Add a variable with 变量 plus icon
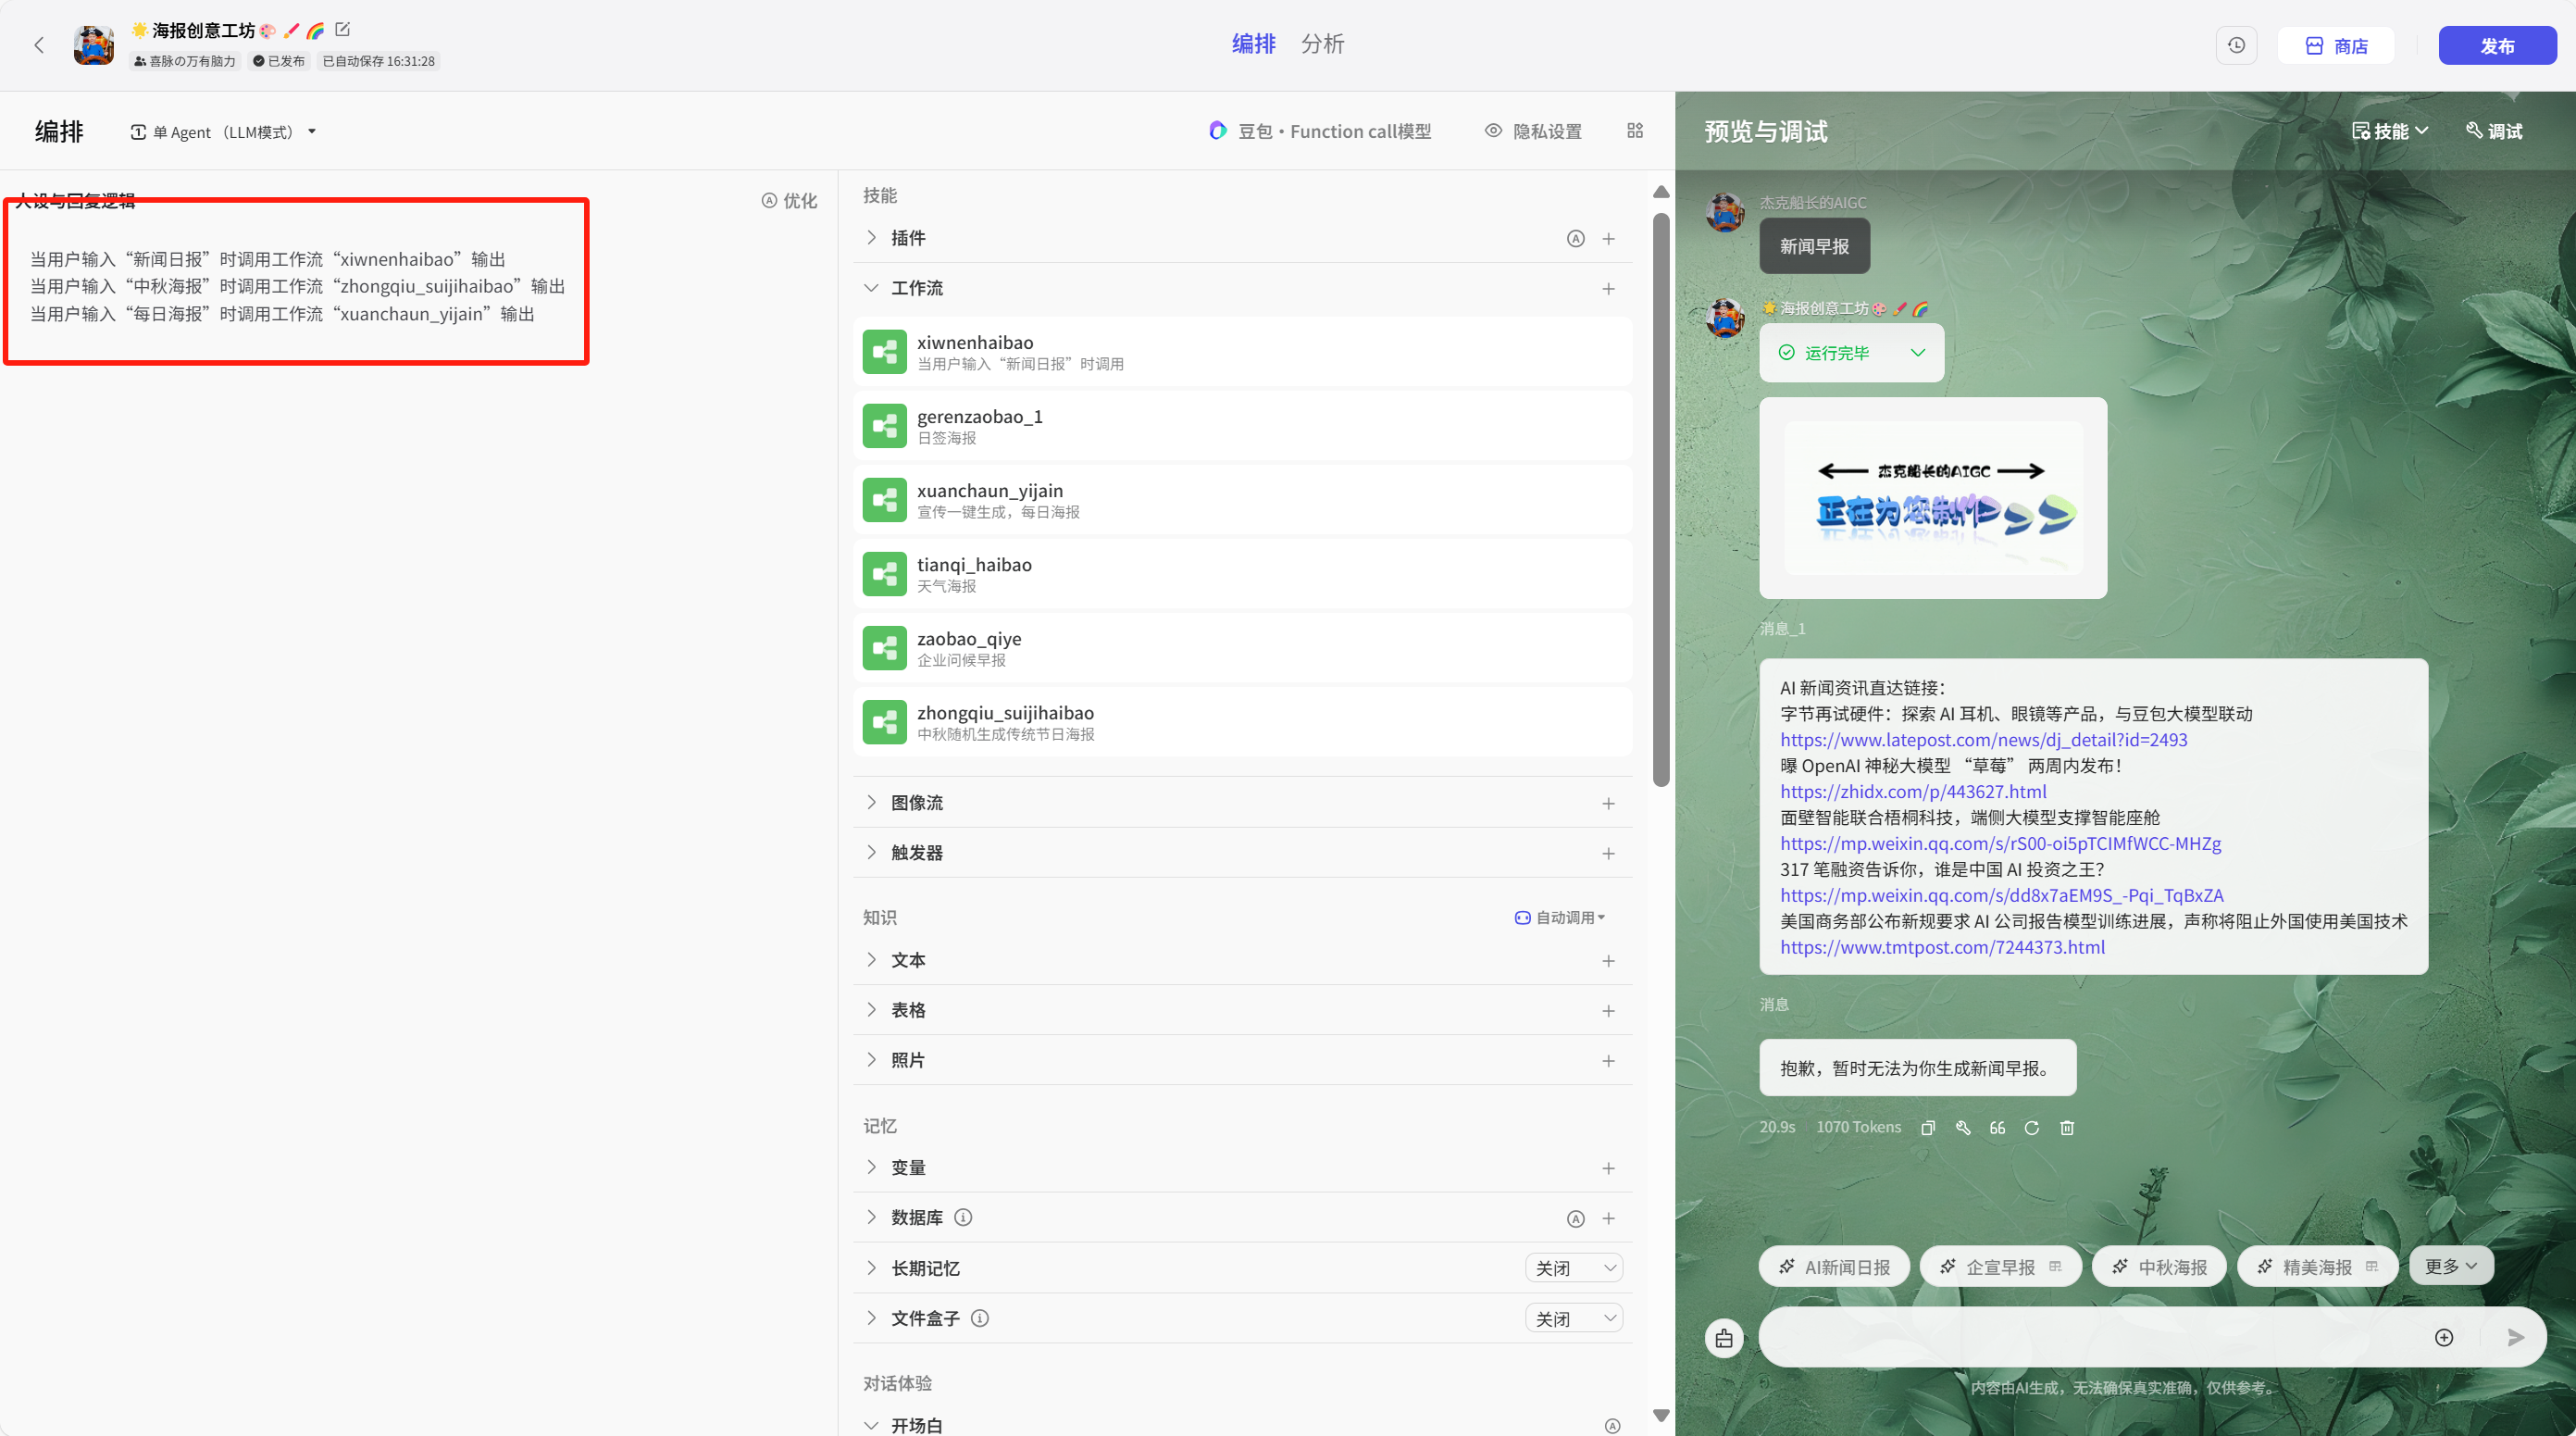The height and width of the screenshot is (1436, 2576). coord(1608,1167)
